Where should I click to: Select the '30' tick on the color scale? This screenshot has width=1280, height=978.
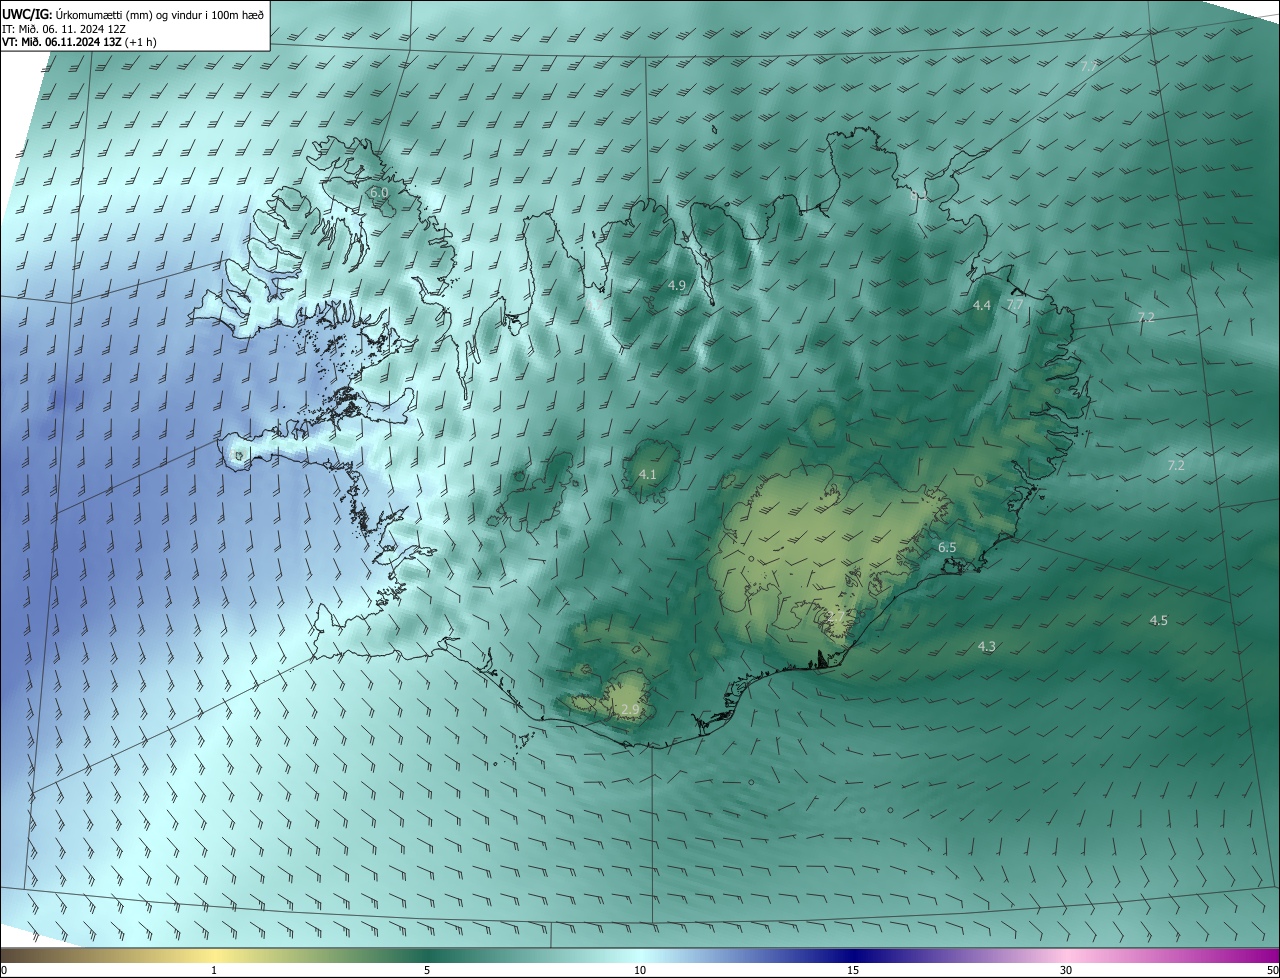point(1066,970)
